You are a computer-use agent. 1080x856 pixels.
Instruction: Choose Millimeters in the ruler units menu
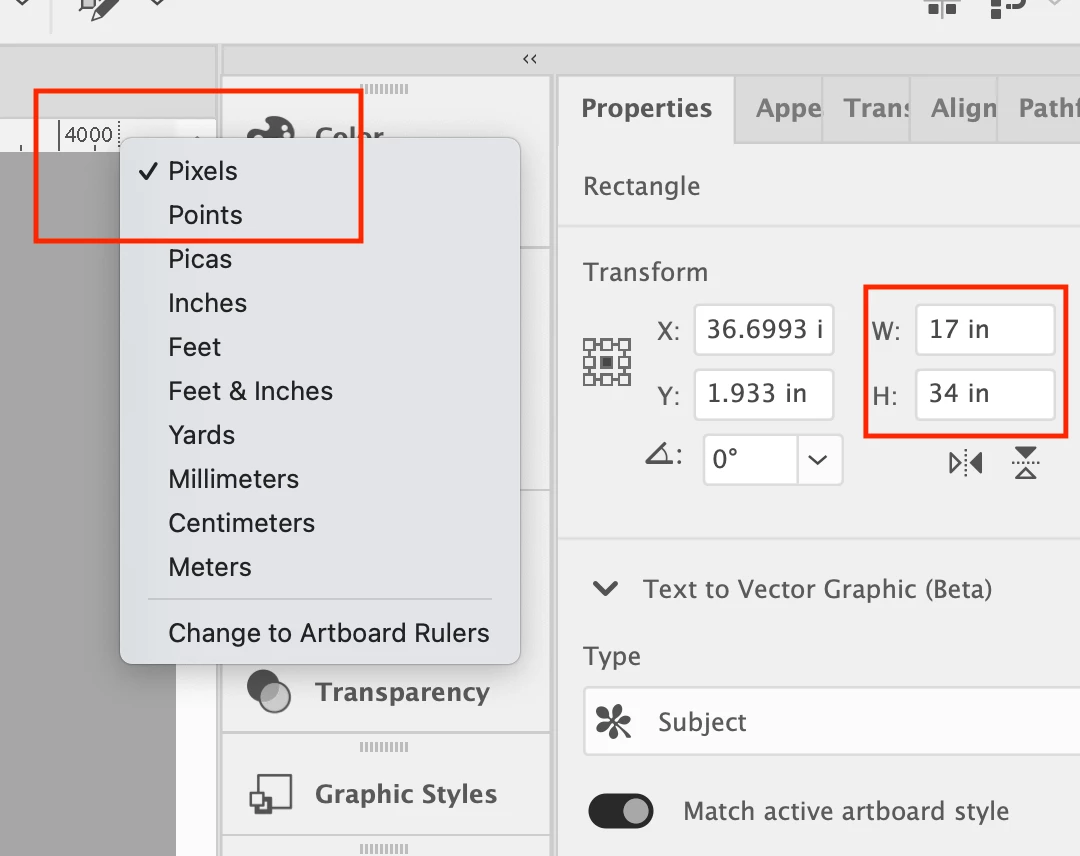click(233, 479)
